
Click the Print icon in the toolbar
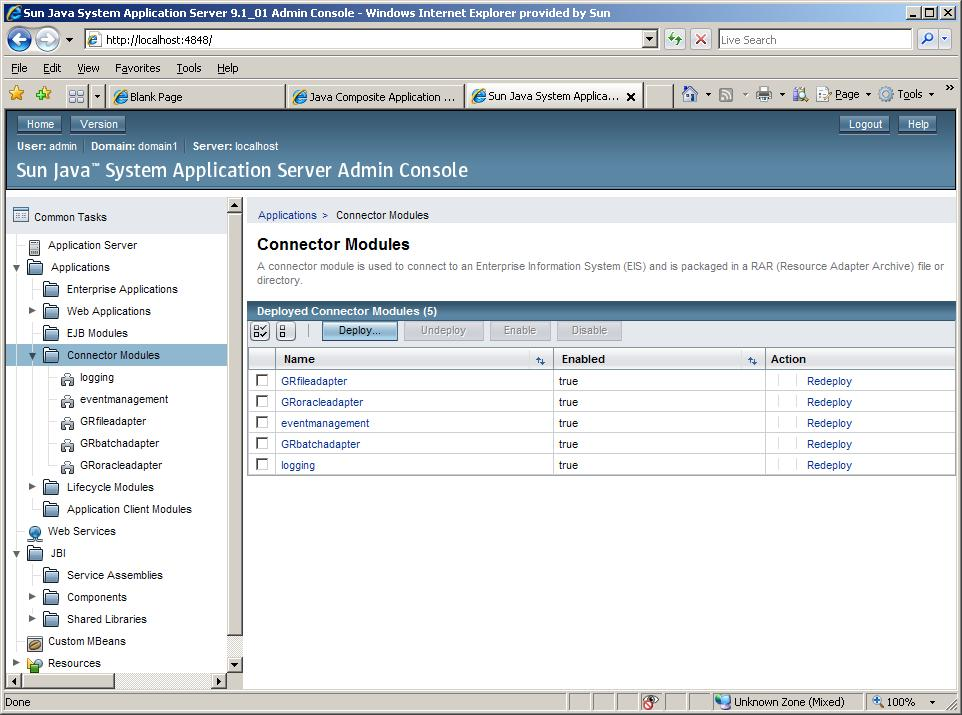pos(763,94)
